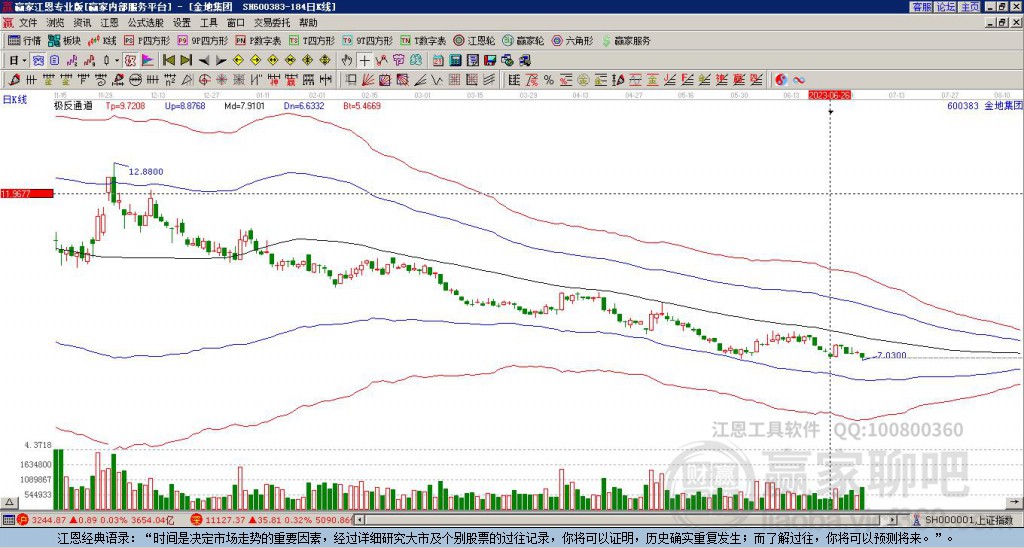The width and height of the screenshot is (1024, 548).
Task: Click the colorful flag icon
Action: 148,61
